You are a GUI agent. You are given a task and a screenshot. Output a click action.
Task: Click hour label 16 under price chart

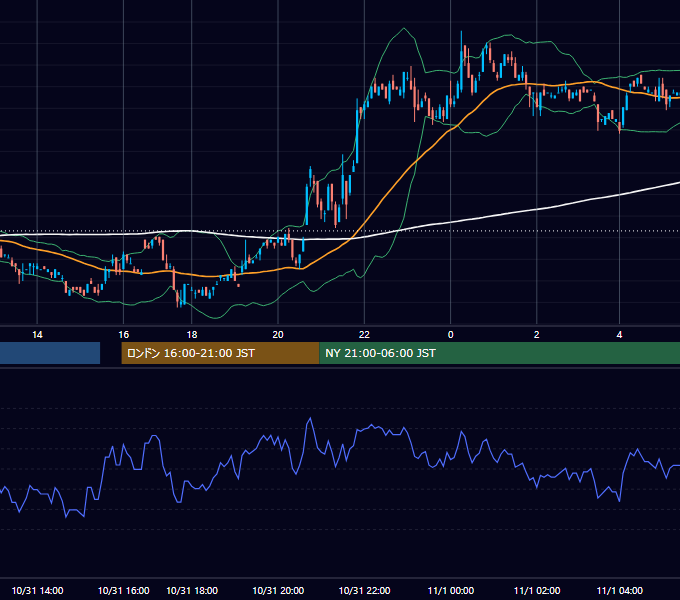124,334
